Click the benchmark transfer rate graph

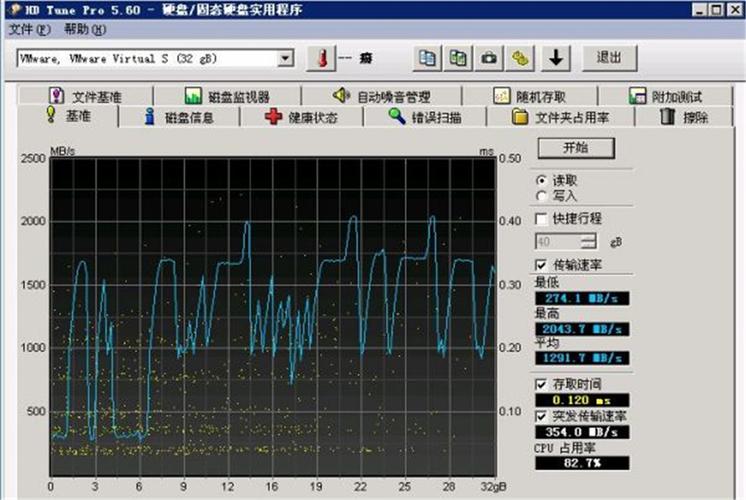click(x=273, y=317)
